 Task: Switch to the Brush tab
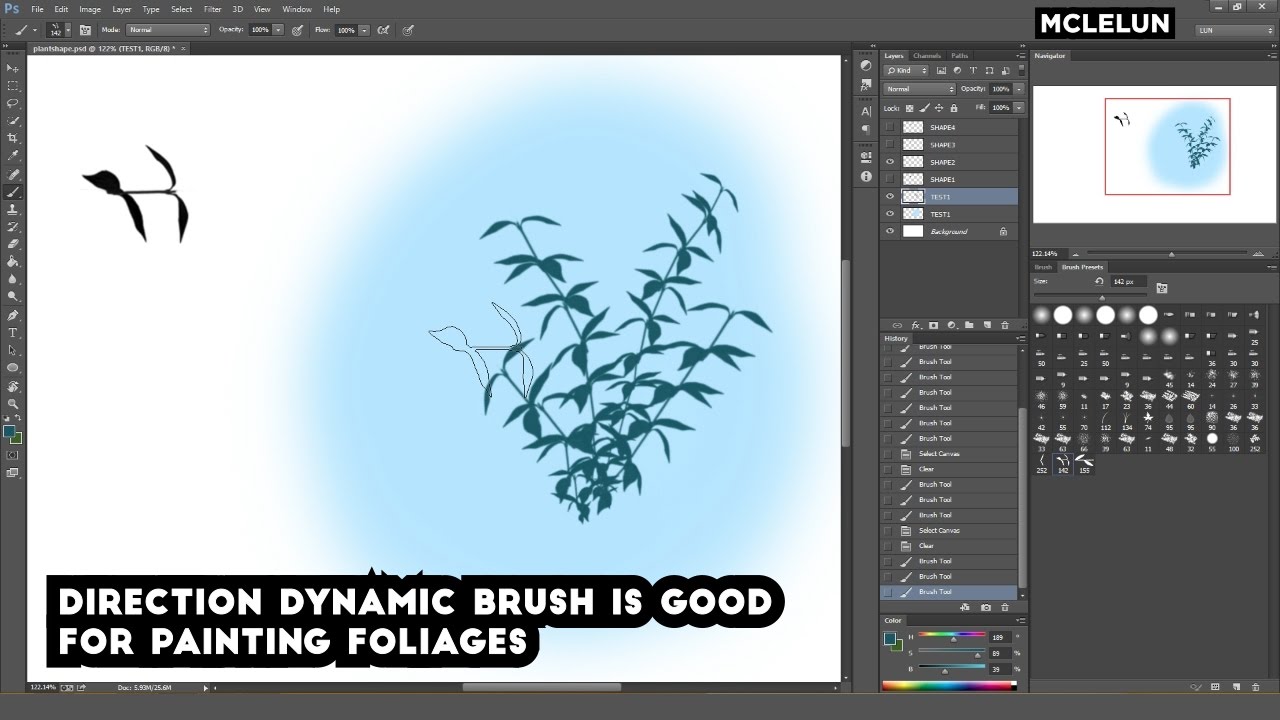1043,267
